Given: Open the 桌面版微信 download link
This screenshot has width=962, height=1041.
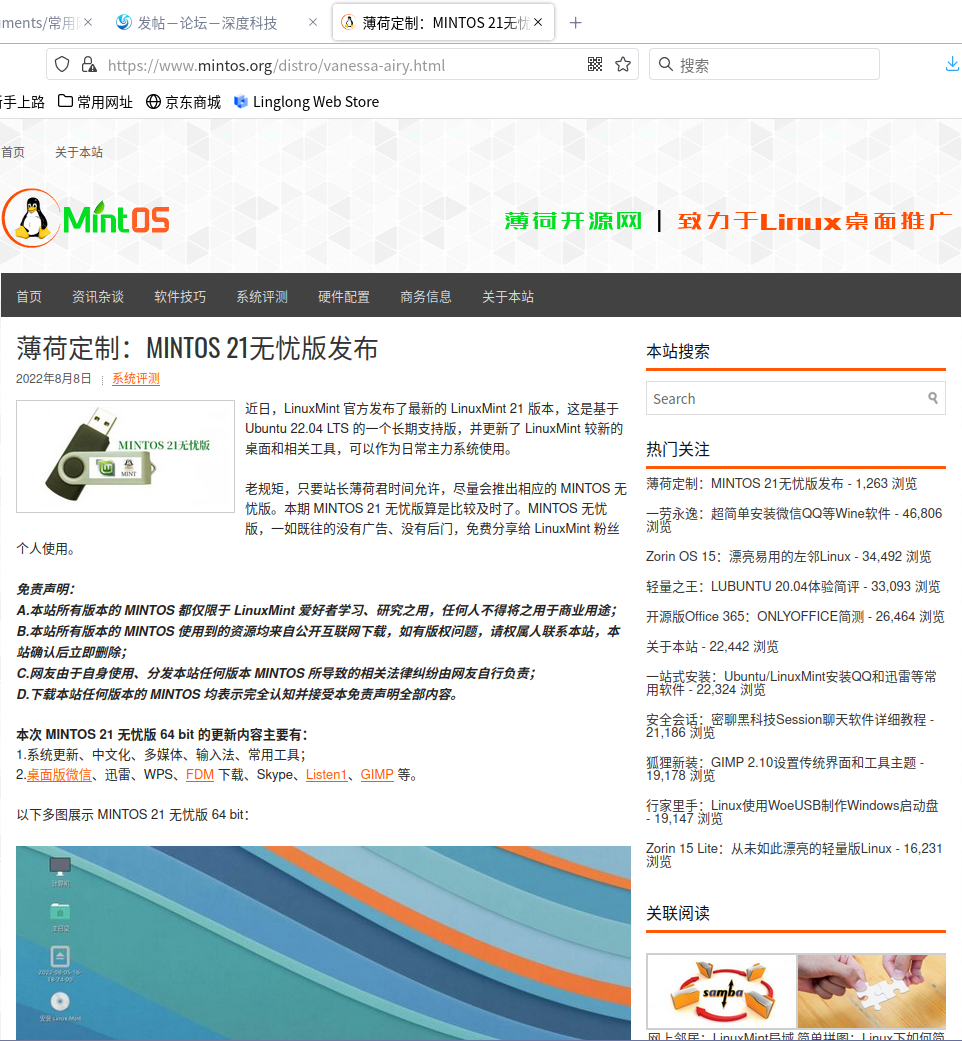Looking at the screenshot, I should tap(58, 774).
